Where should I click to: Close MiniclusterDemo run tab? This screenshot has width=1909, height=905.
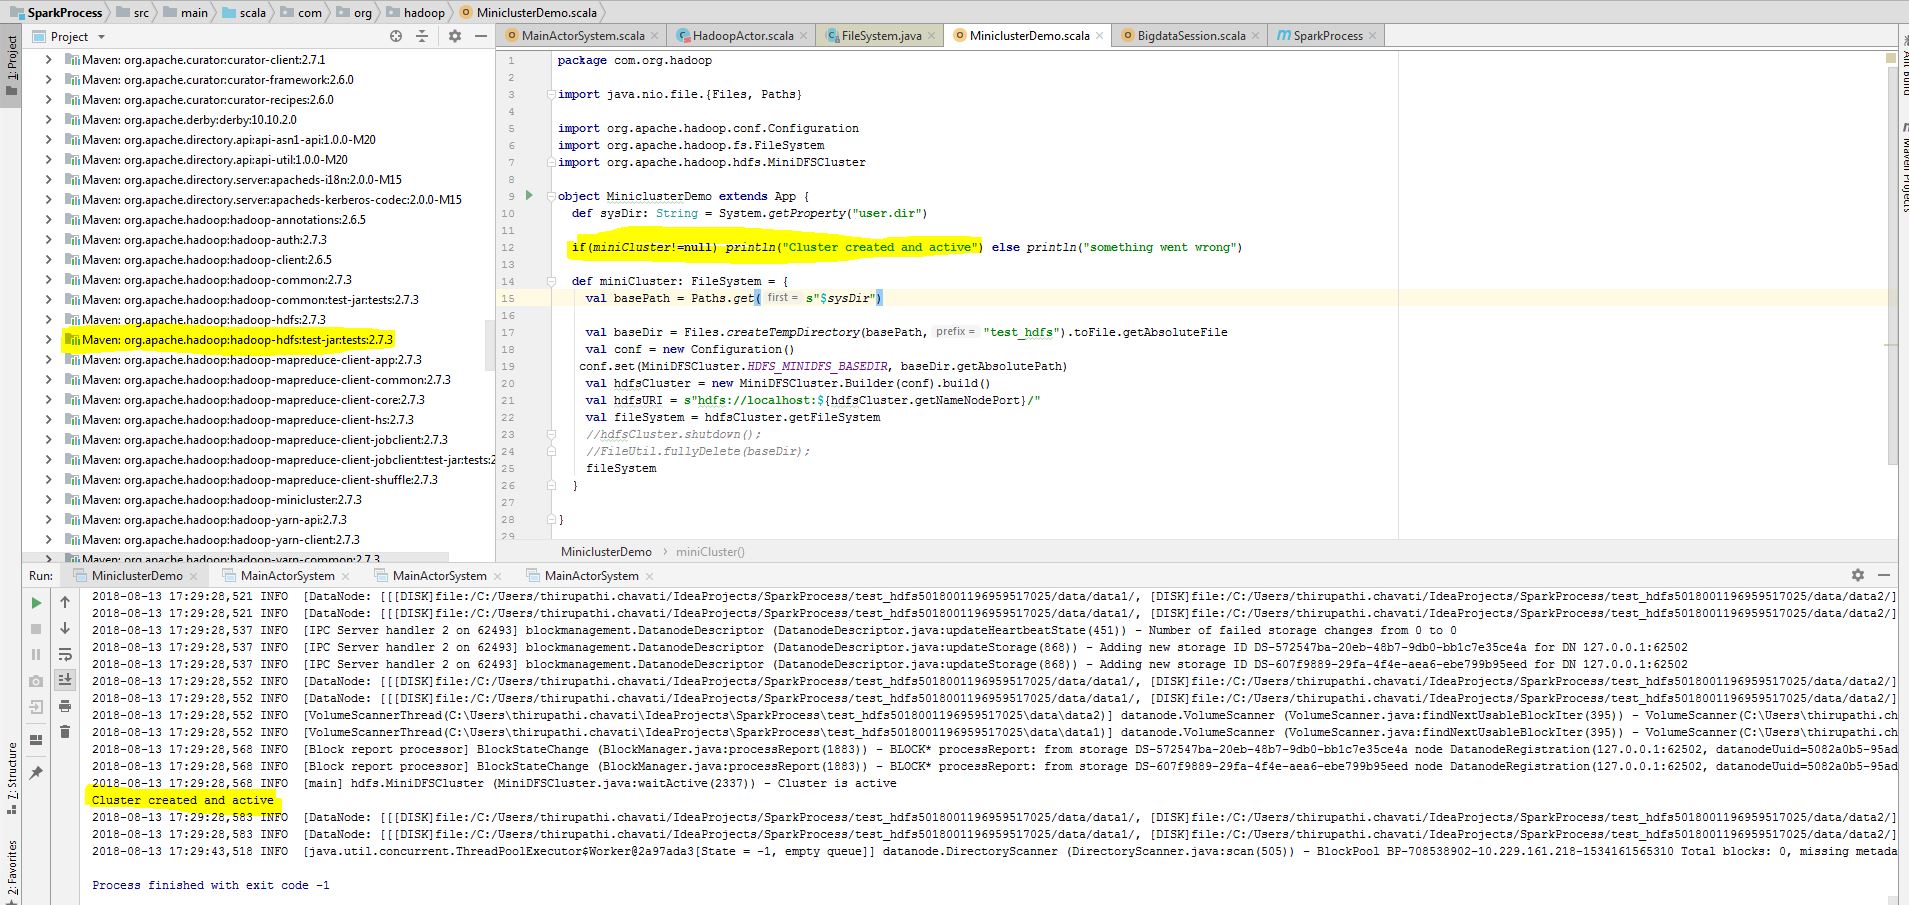coord(195,576)
